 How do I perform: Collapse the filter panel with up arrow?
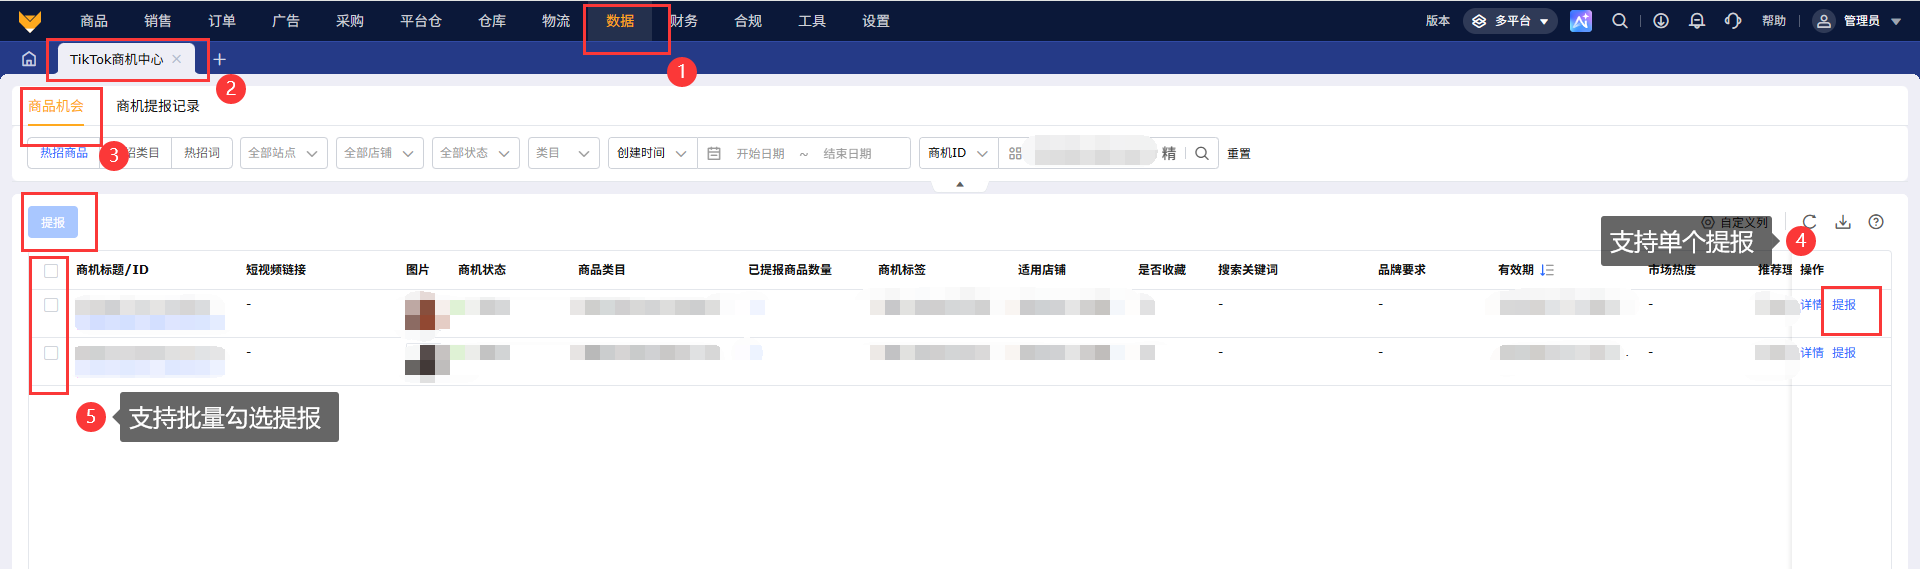pos(960,184)
